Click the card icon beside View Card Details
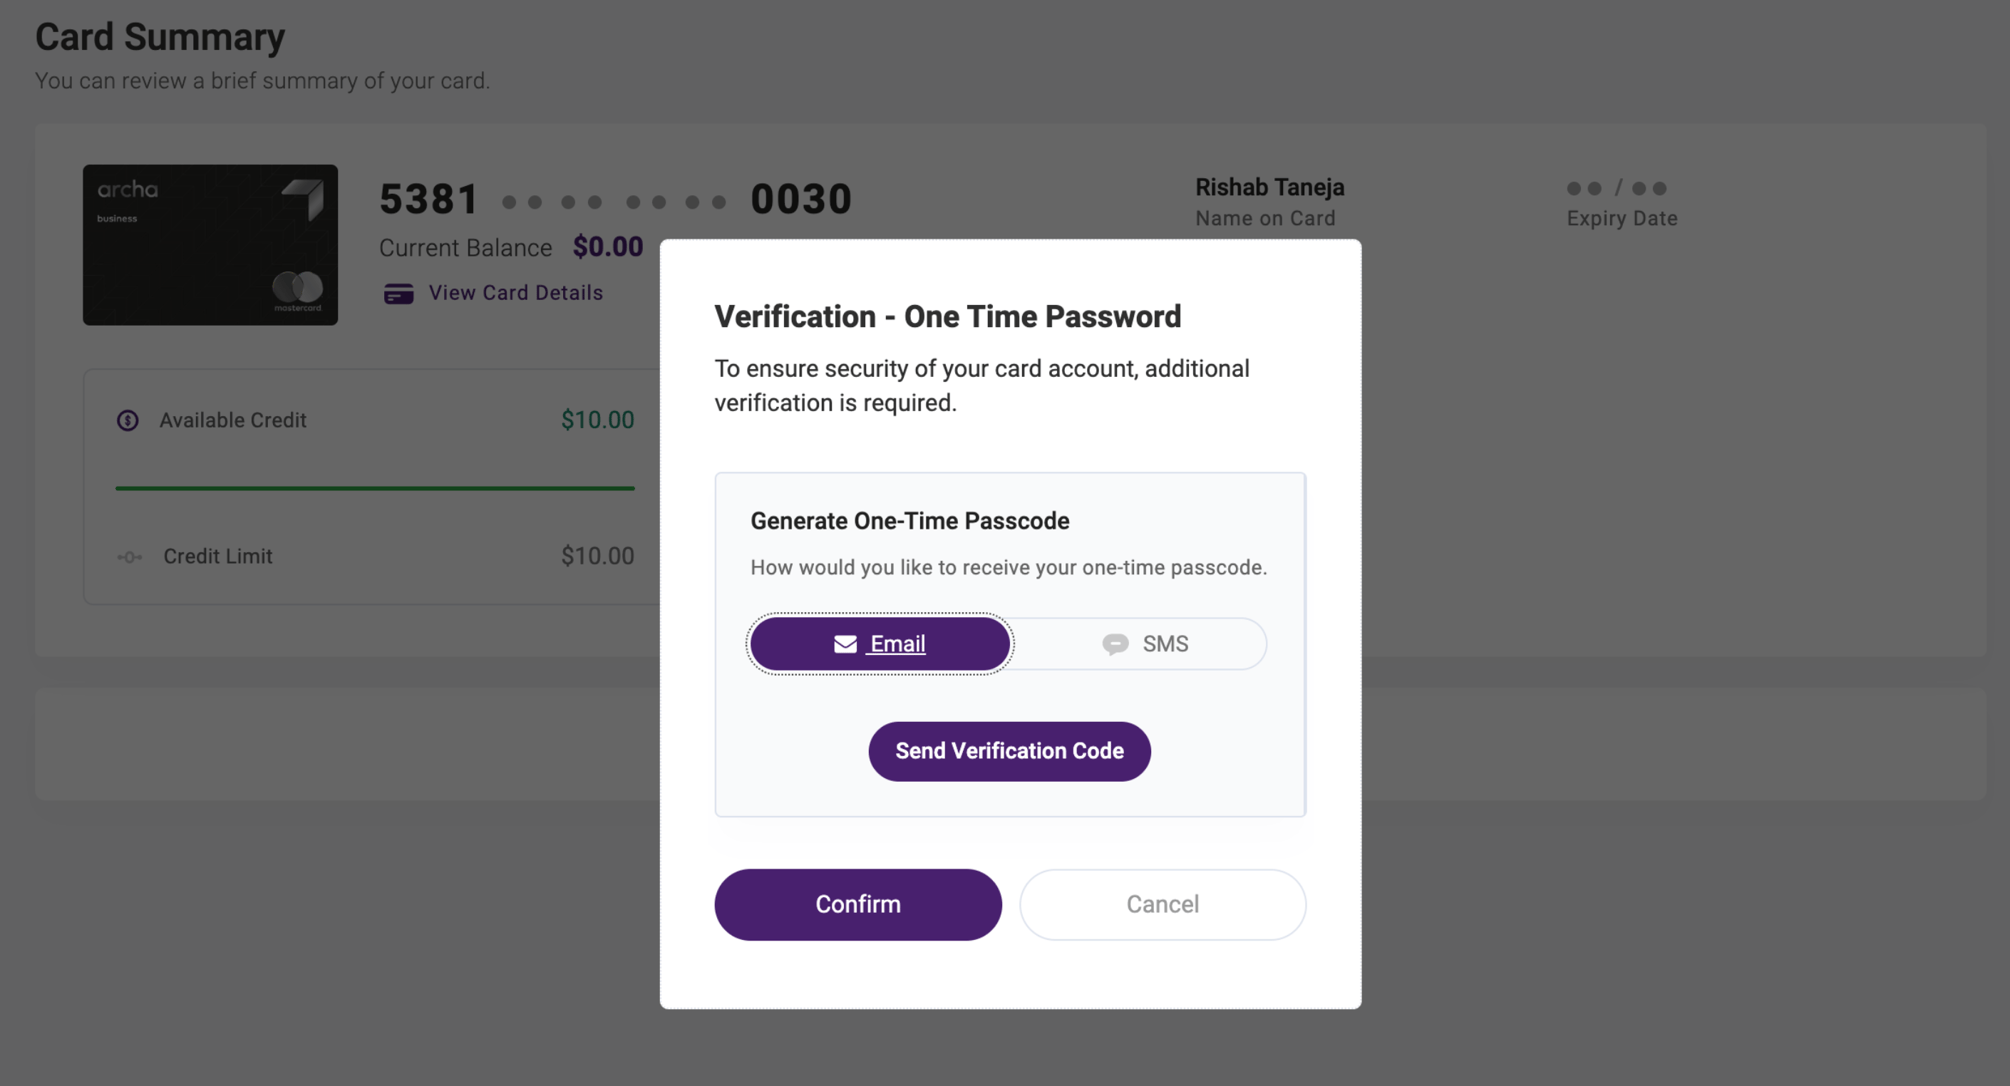 pos(398,293)
